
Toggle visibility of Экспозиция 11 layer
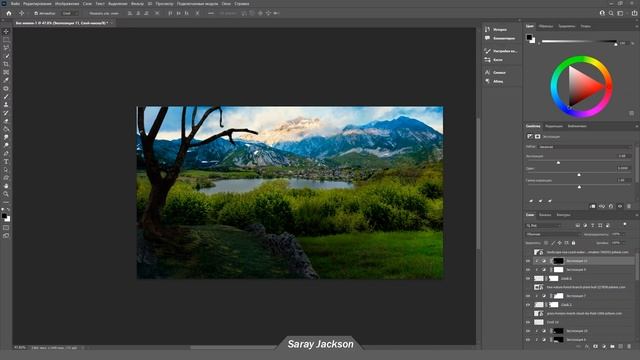click(528, 261)
